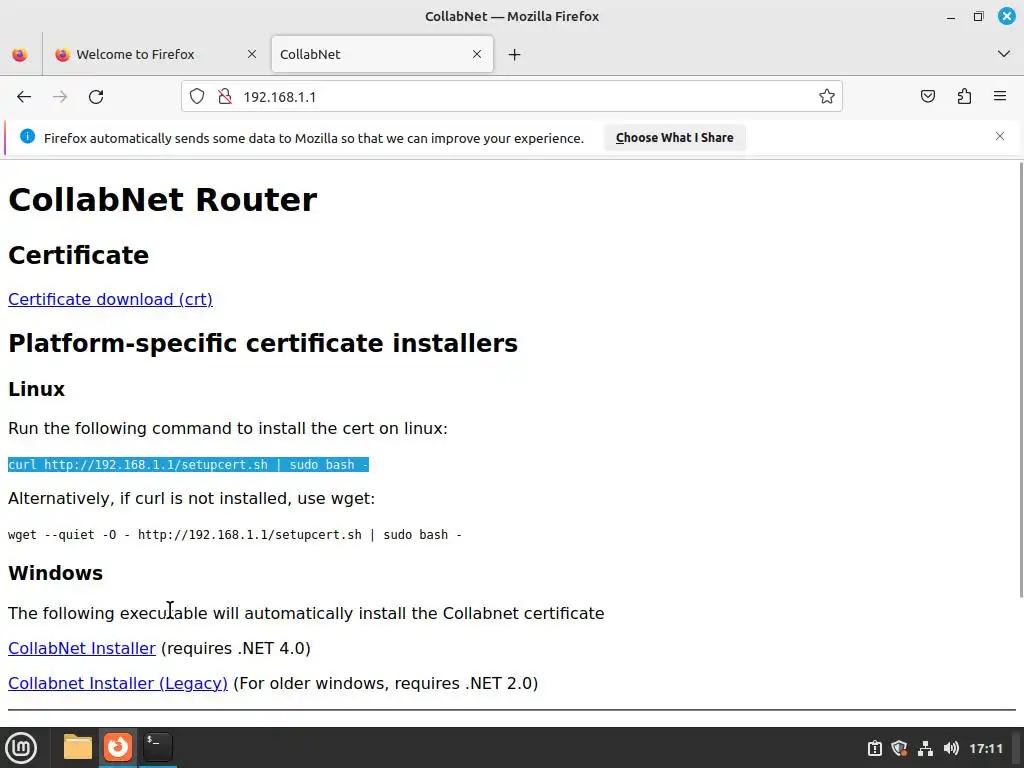This screenshot has height=768, width=1024.
Task: Launch the Terminal from the taskbar
Action: [x=157, y=747]
